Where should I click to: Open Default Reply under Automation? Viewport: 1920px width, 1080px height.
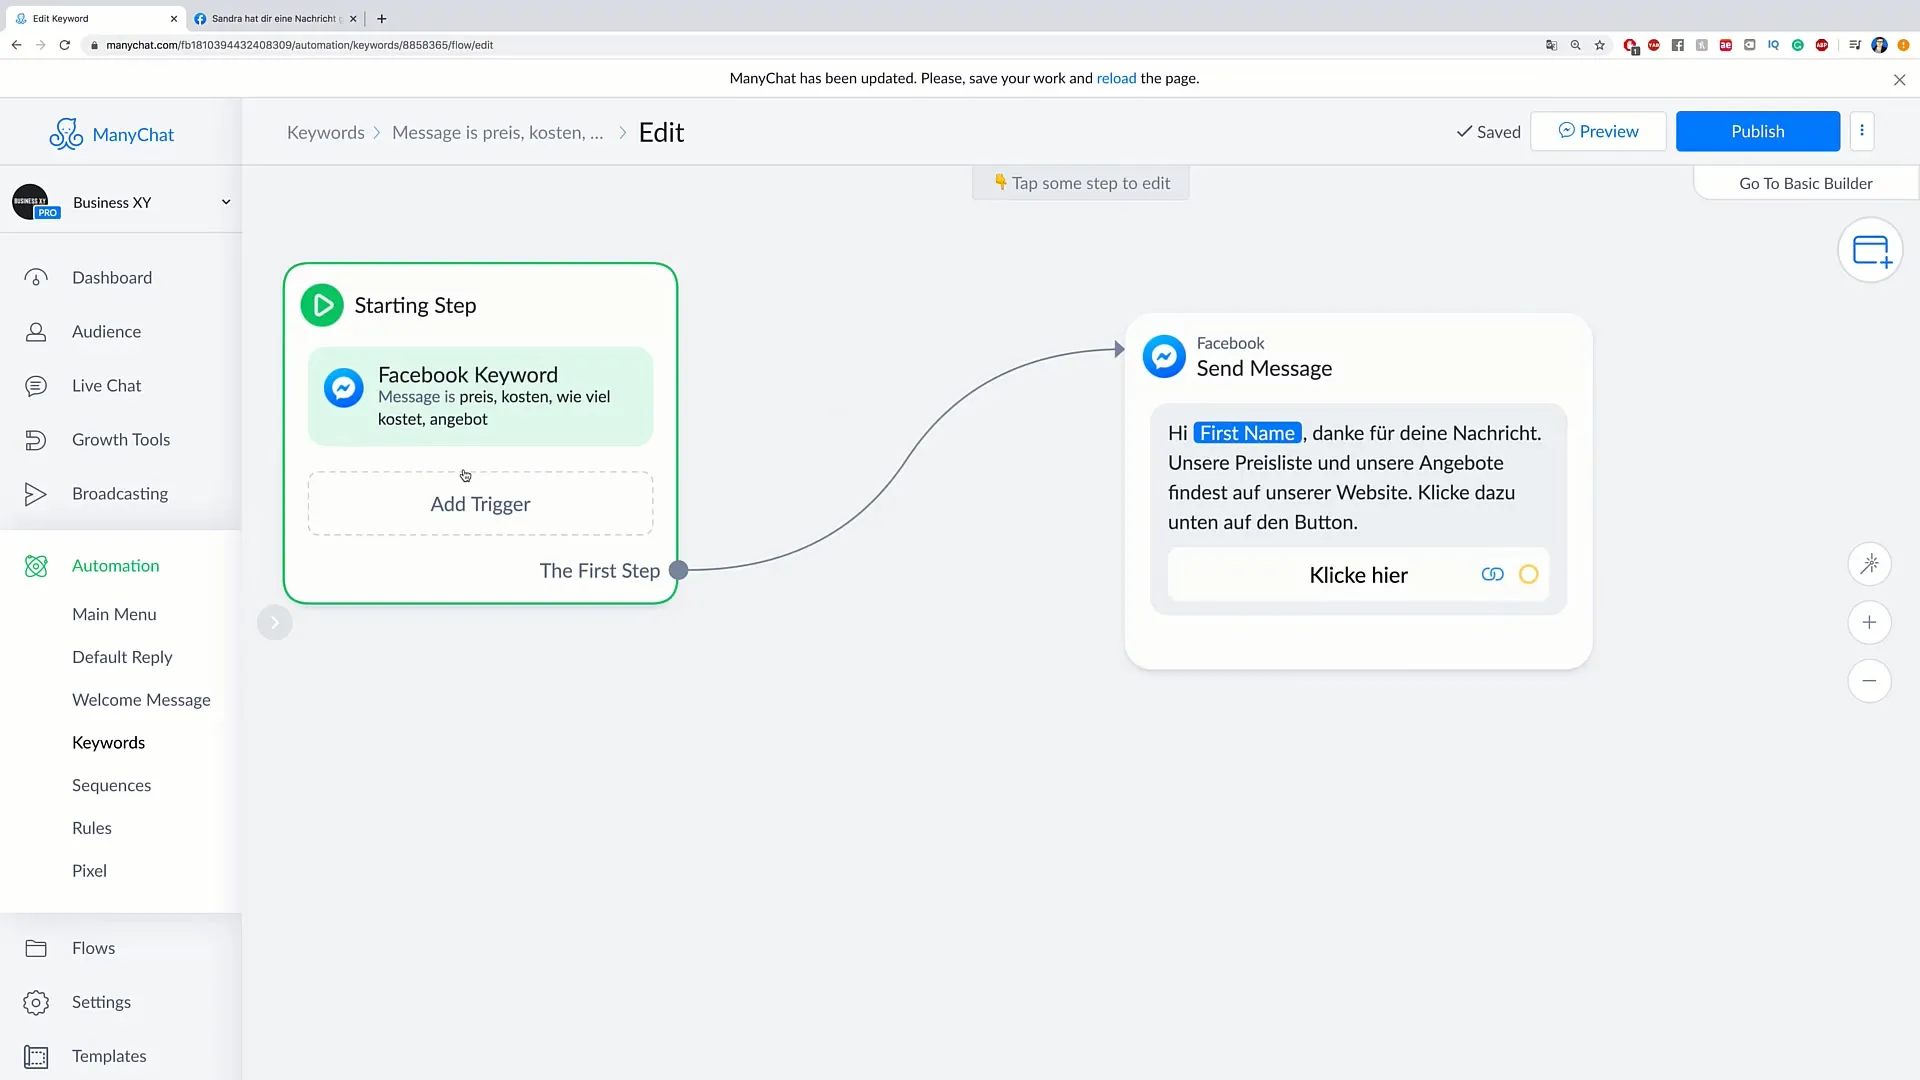[122, 657]
